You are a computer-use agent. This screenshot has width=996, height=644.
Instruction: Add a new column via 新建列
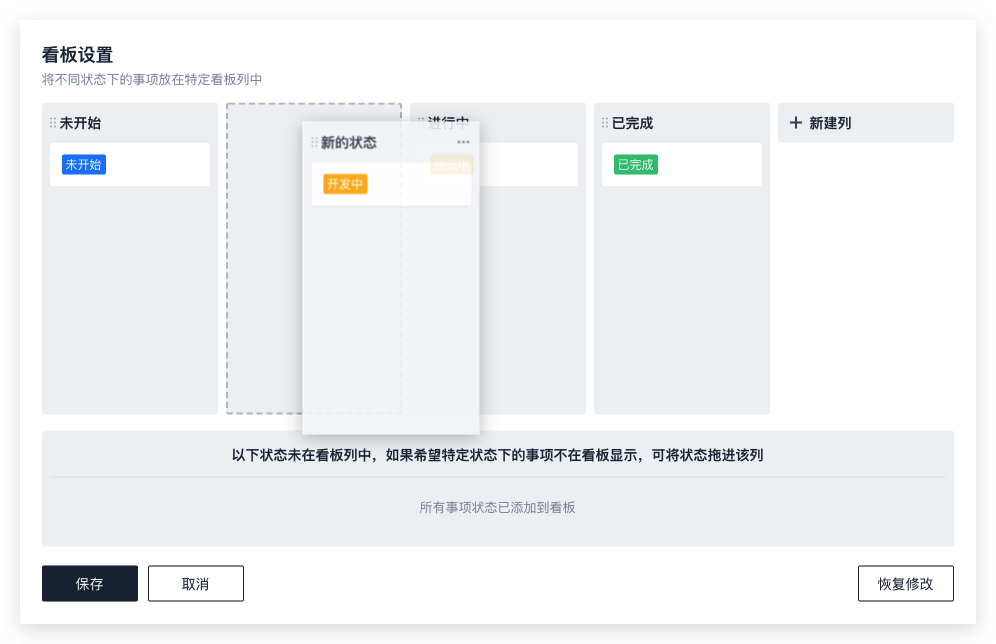click(x=866, y=123)
